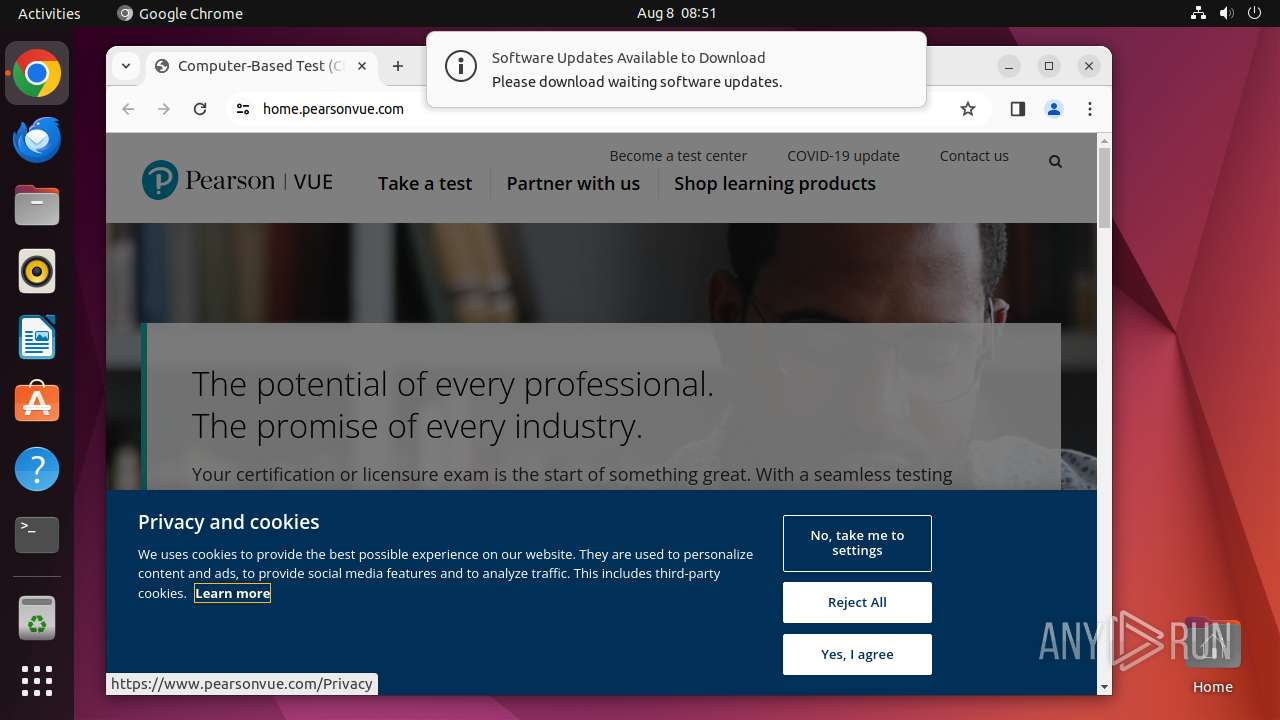The height and width of the screenshot is (720, 1280).
Task: Open a new Chrome tab
Action: (x=398, y=66)
